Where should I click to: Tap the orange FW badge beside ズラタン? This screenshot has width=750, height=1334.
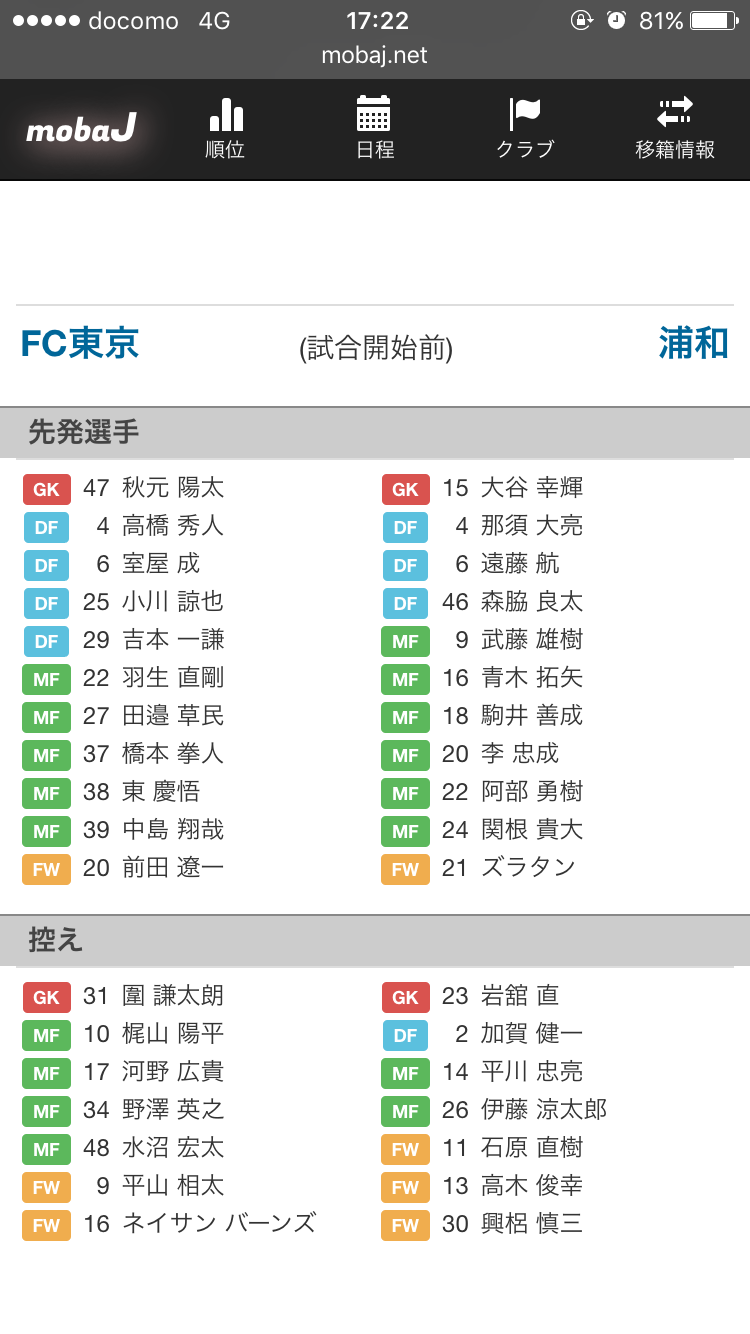405,869
